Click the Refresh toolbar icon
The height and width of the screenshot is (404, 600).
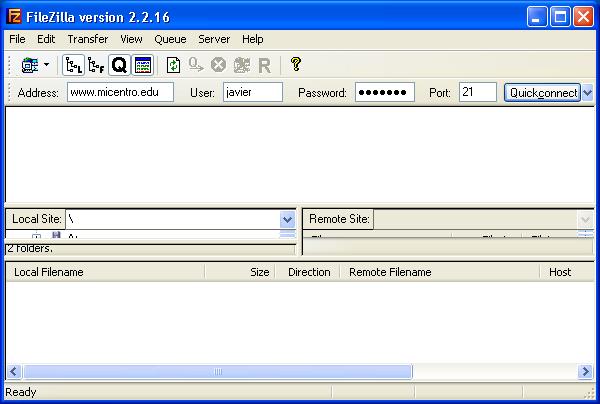click(x=173, y=65)
